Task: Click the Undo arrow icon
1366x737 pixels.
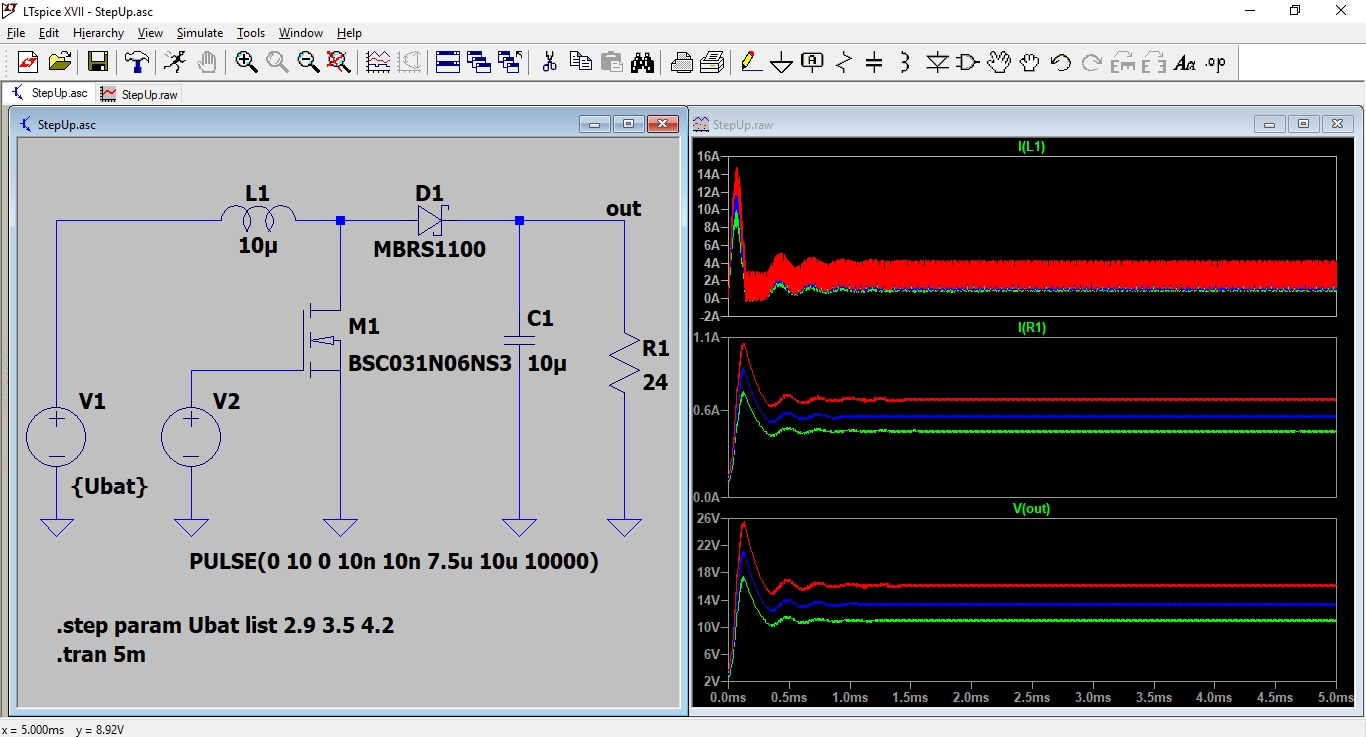Action: point(1061,62)
